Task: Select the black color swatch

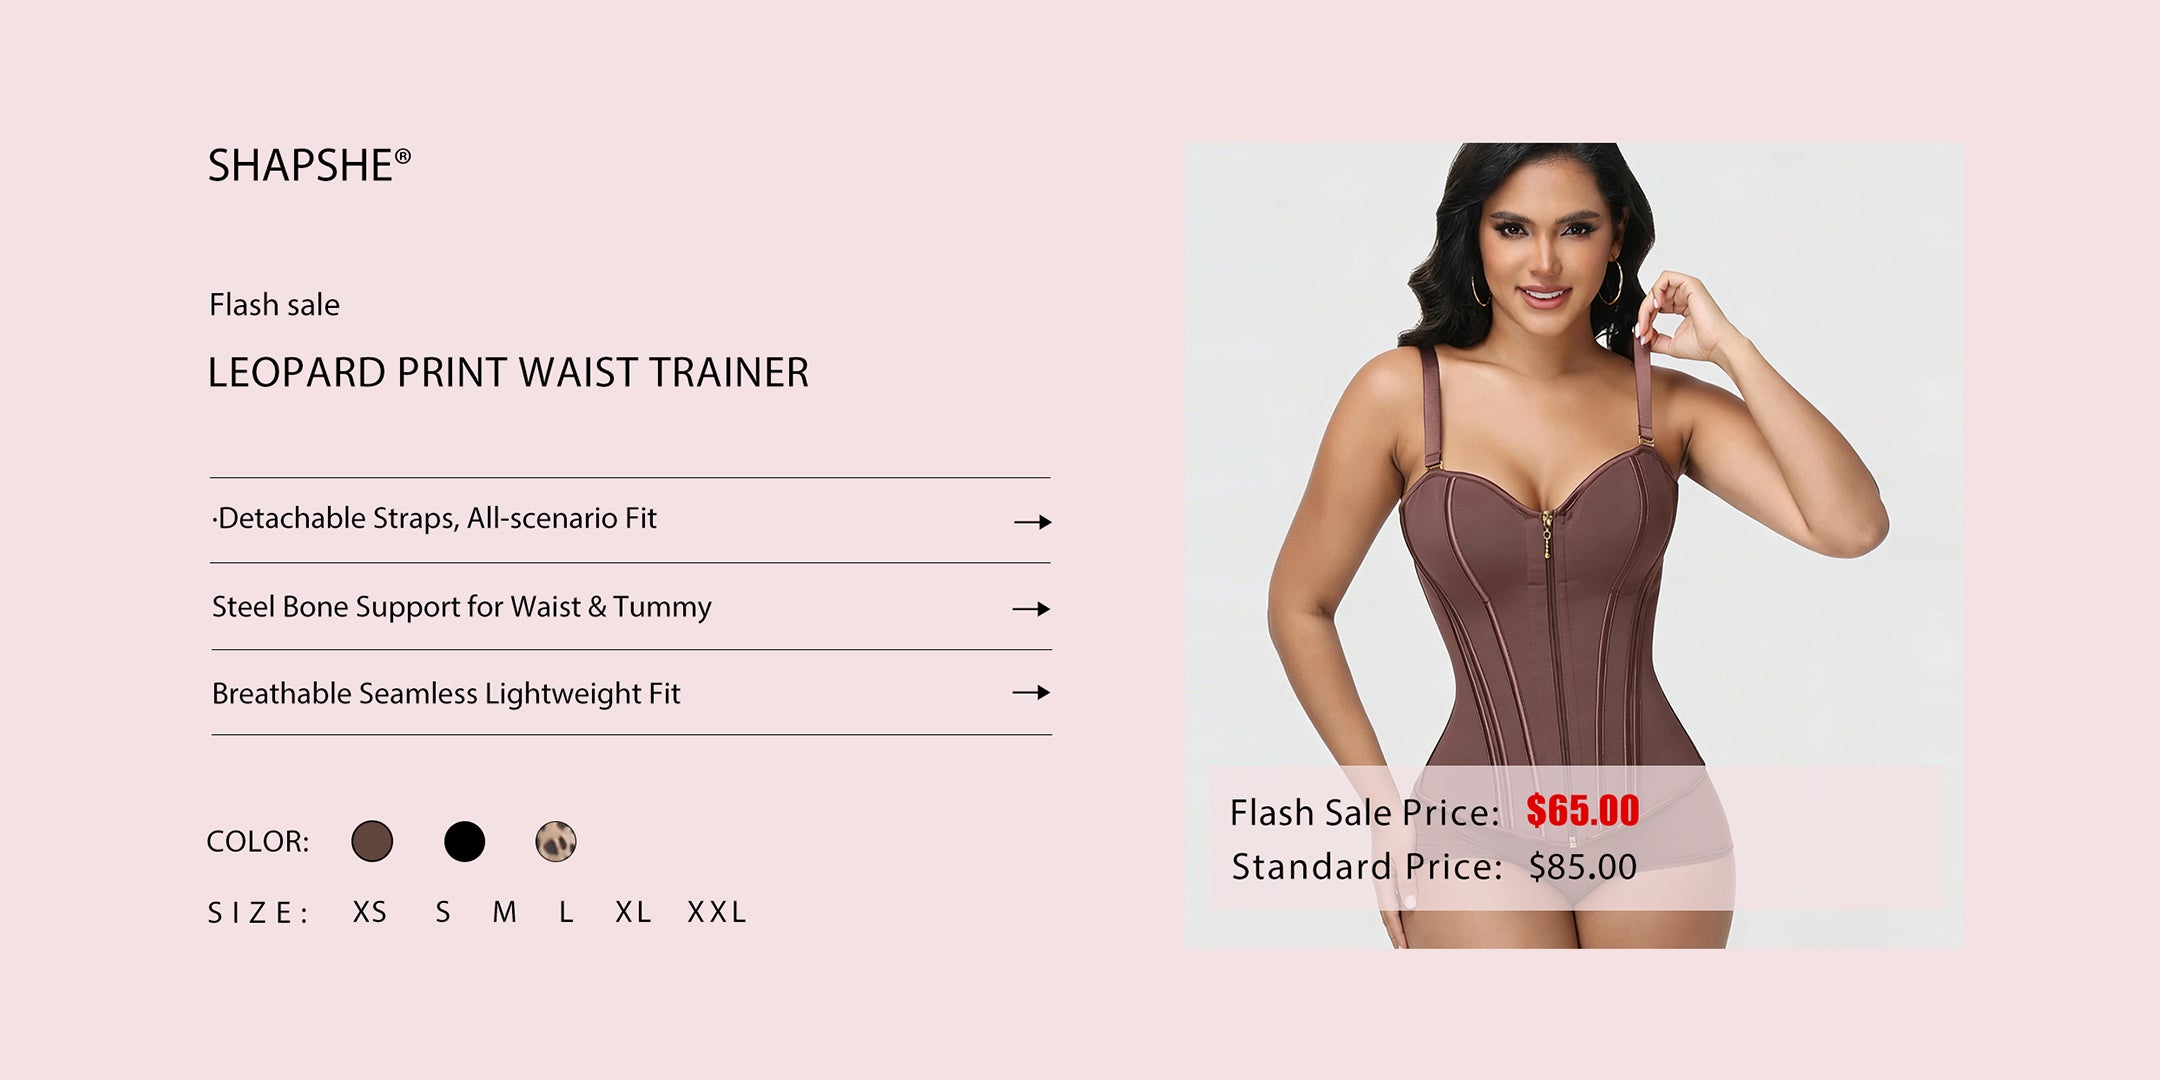Action: [464, 841]
